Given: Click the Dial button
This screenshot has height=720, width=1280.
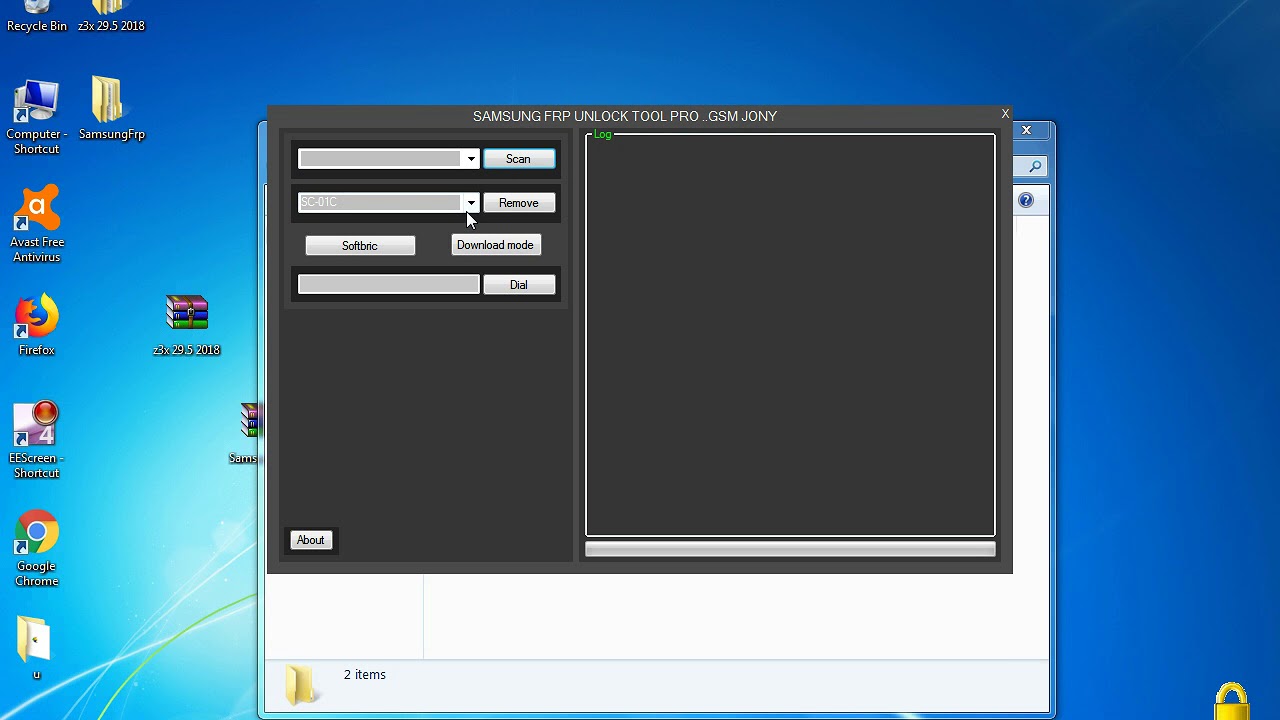Looking at the screenshot, I should tap(518, 285).
